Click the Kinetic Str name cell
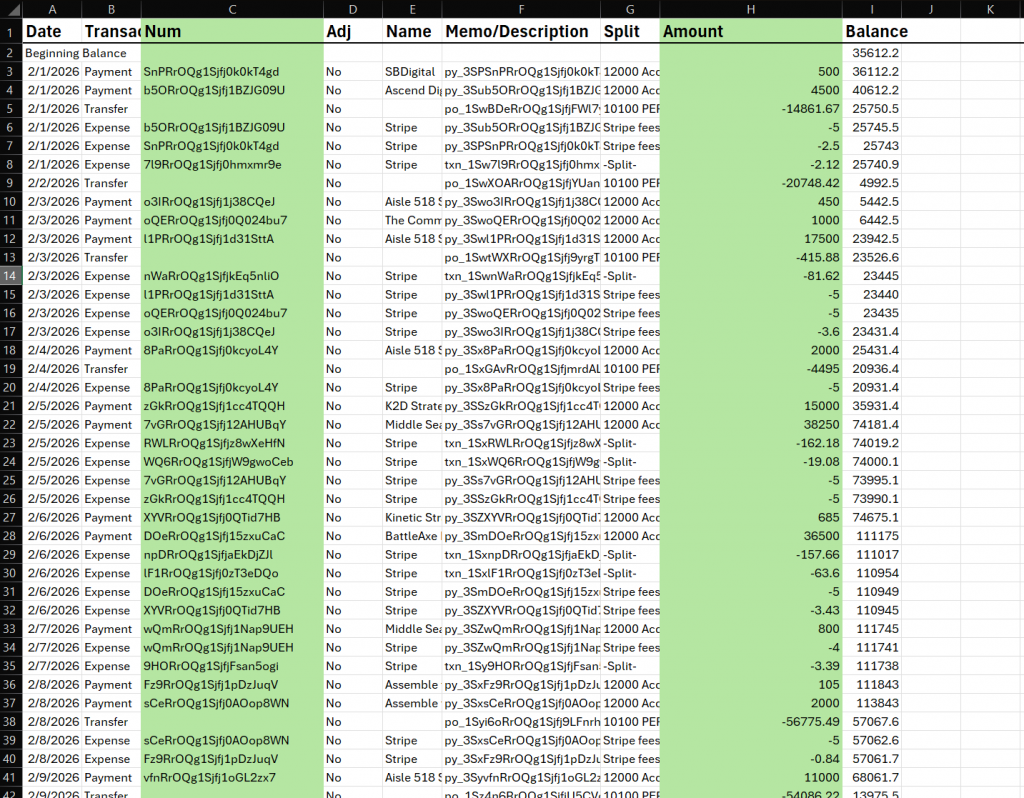 click(x=412, y=518)
